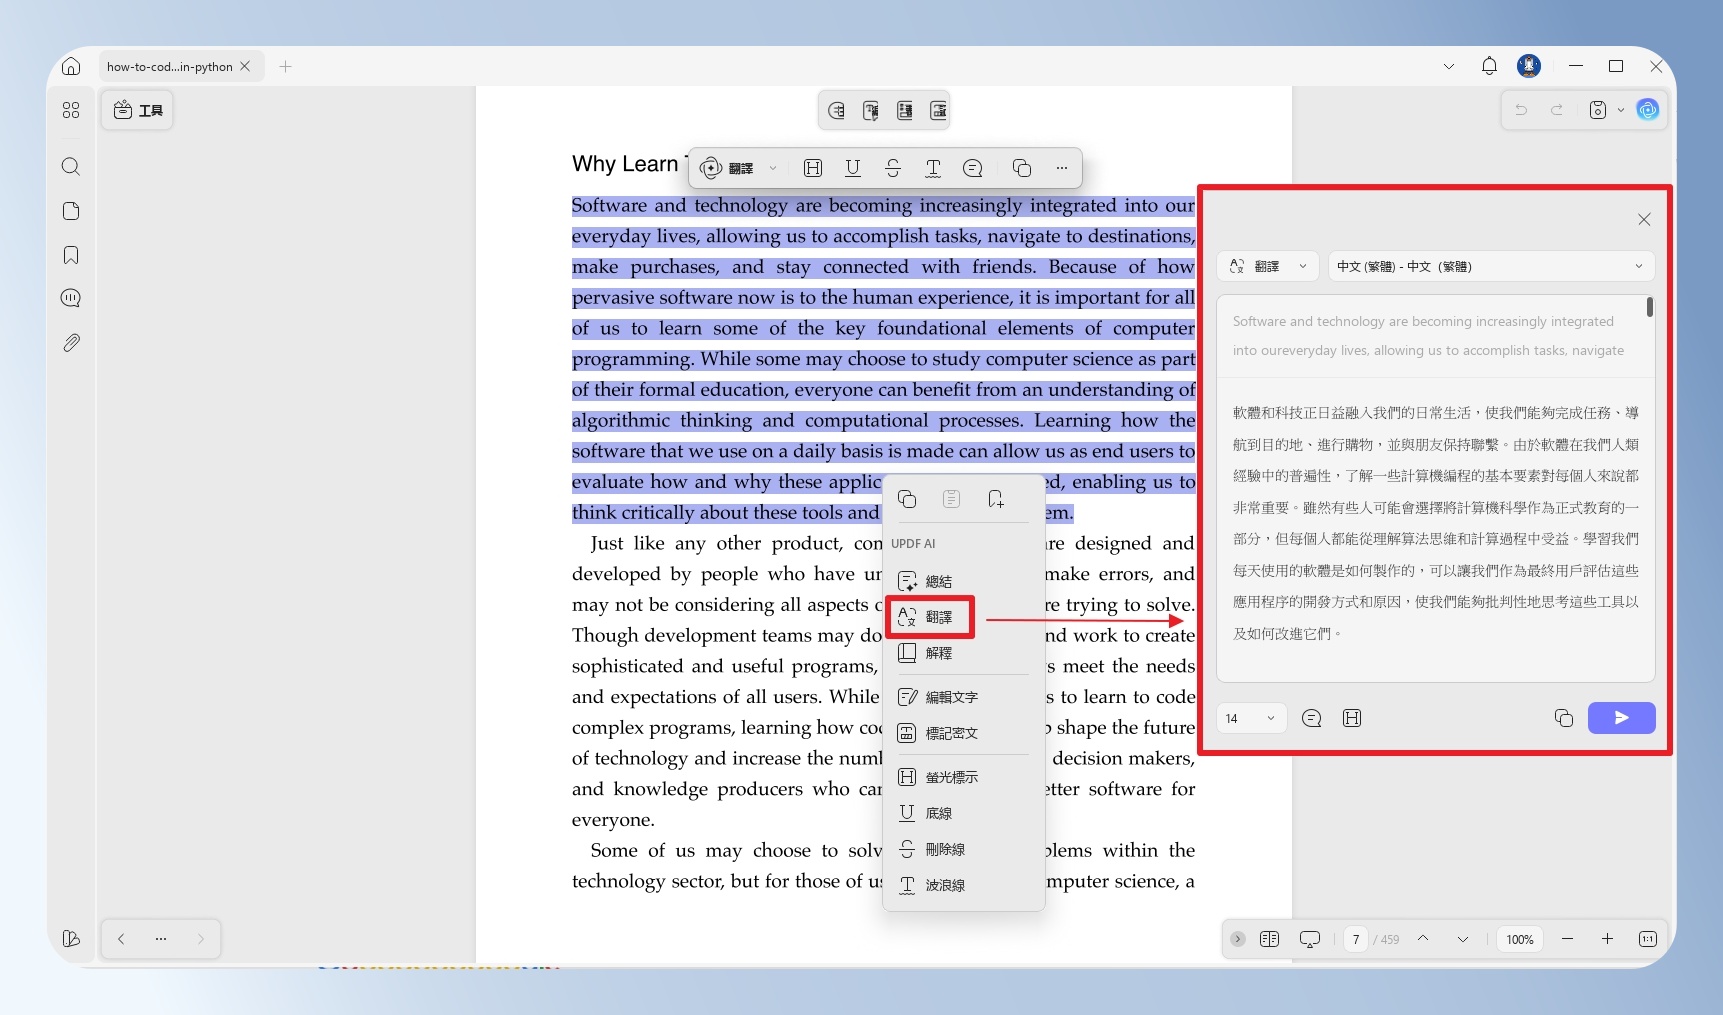
Task: Expand 翻譯 mode dropdown in translation panel
Action: tap(1269, 266)
